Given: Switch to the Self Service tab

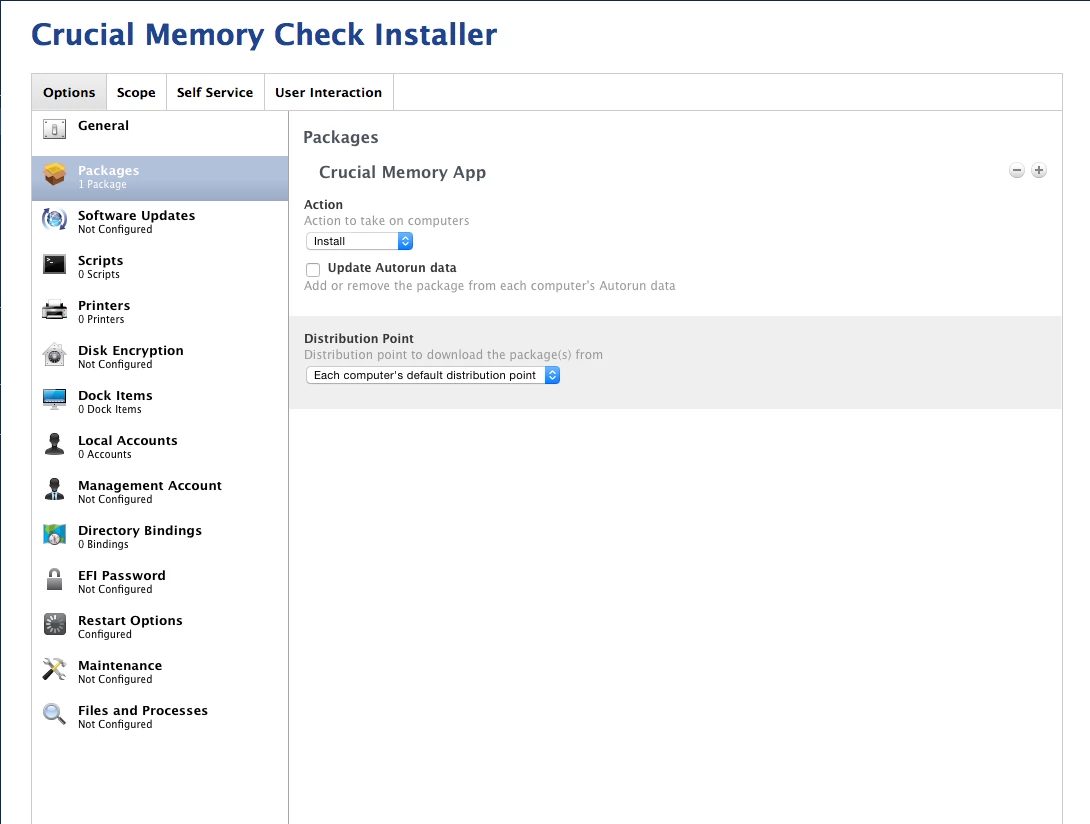Looking at the screenshot, I should pyautogui.click(x=215, y=92).
